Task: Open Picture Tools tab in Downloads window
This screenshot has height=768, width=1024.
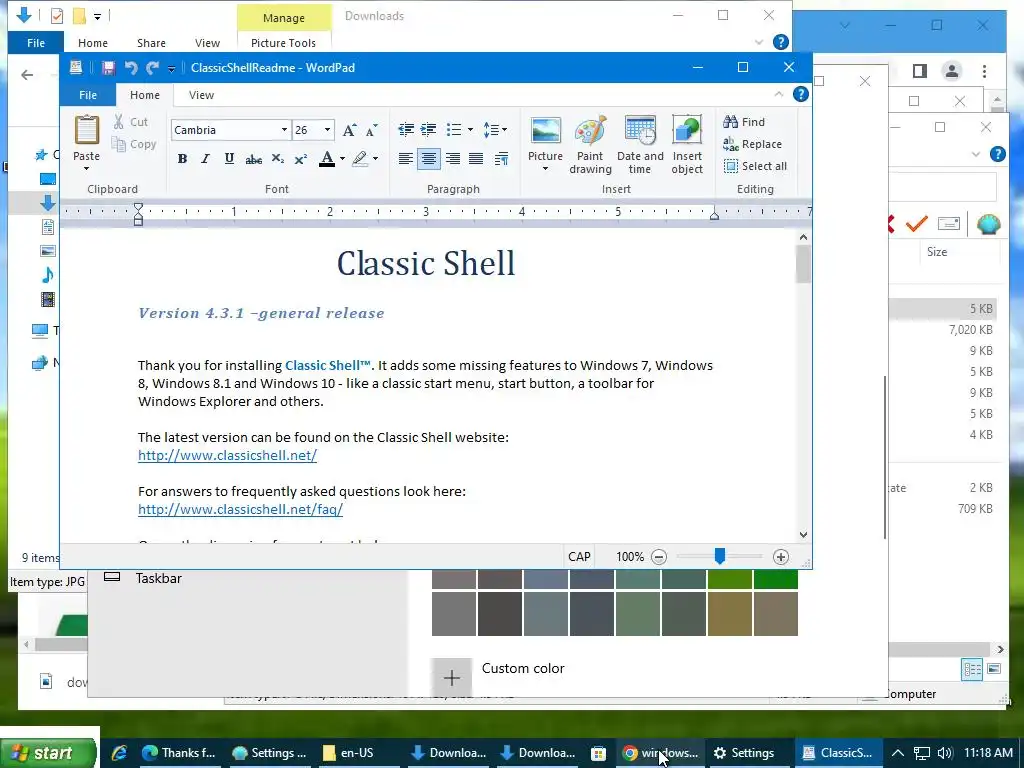Action: point(283,43)
